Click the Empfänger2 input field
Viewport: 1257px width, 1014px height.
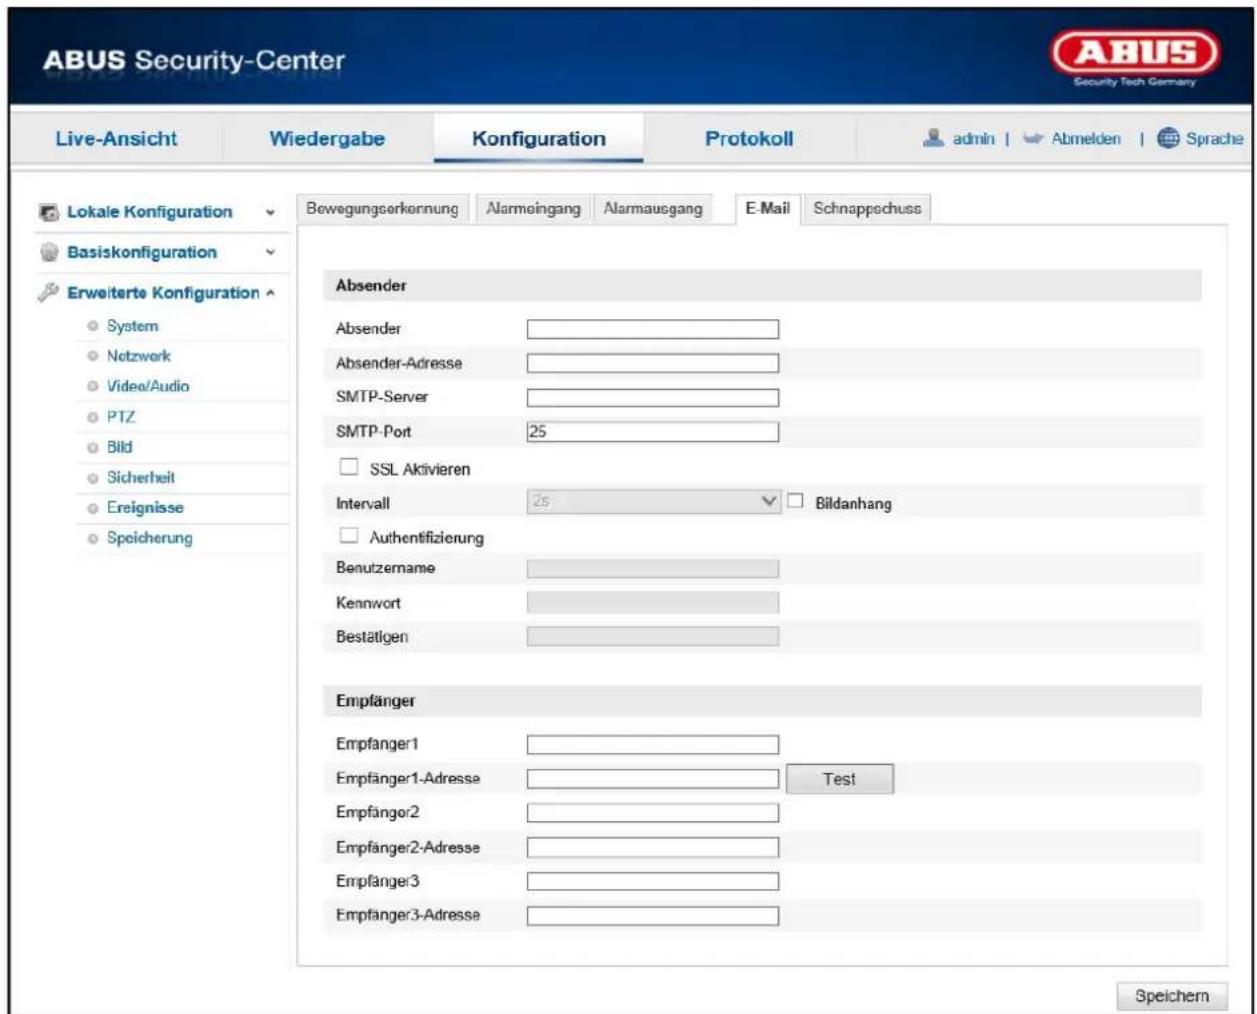653,813
